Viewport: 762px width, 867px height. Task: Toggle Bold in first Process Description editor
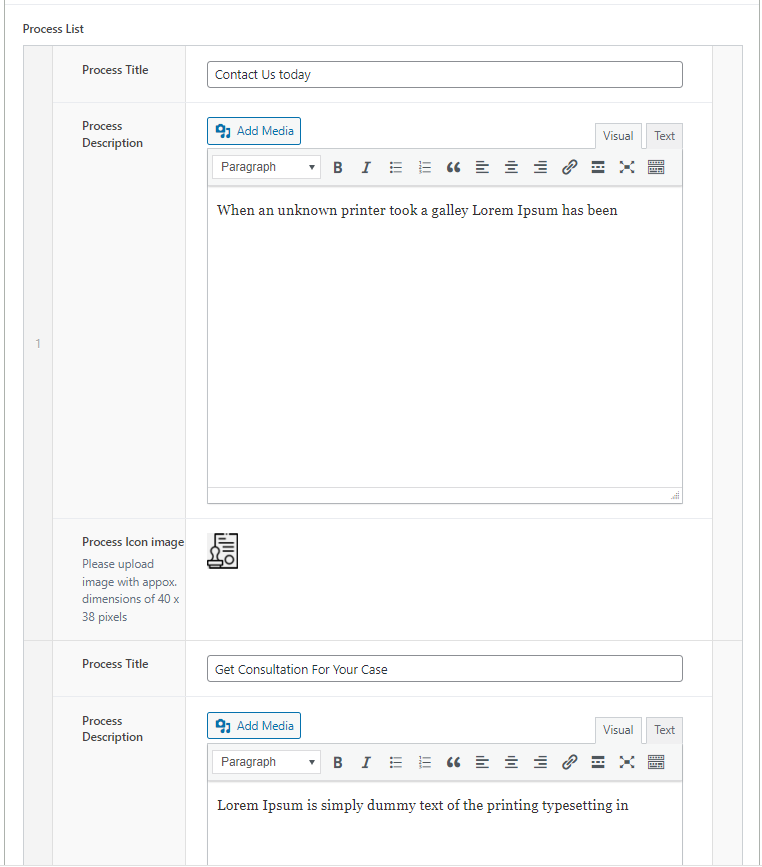pos(337,167)
